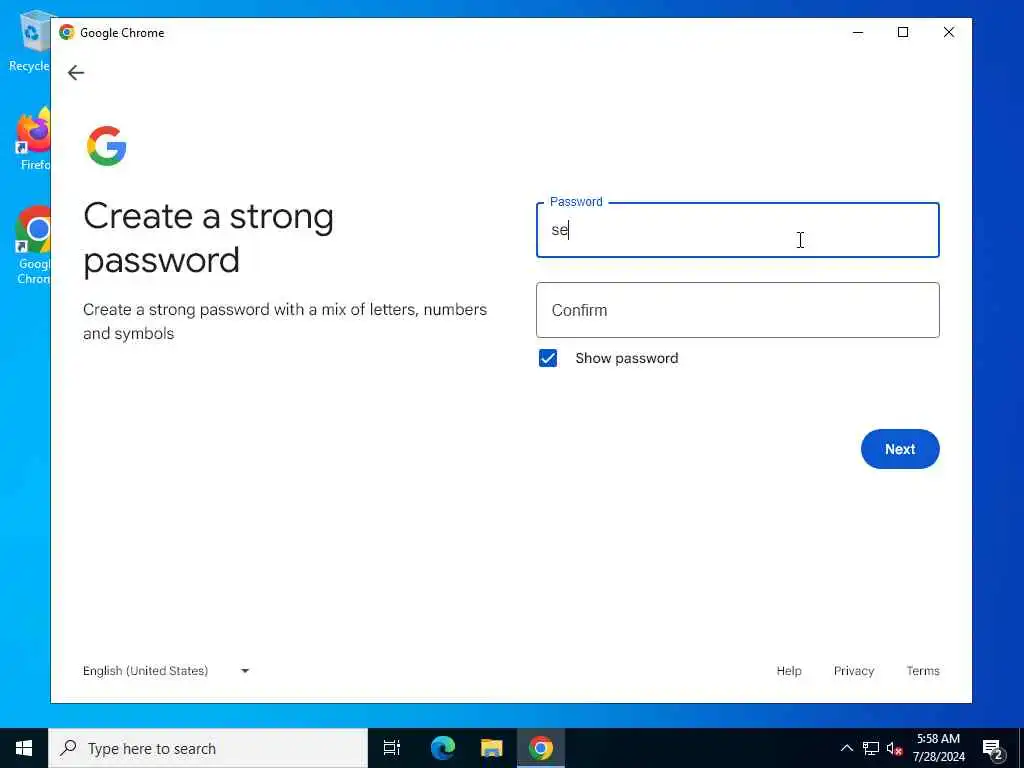Screen dimensions: 1024x768
Task: Focus the Password input field
Action: (x=738, y=230)
